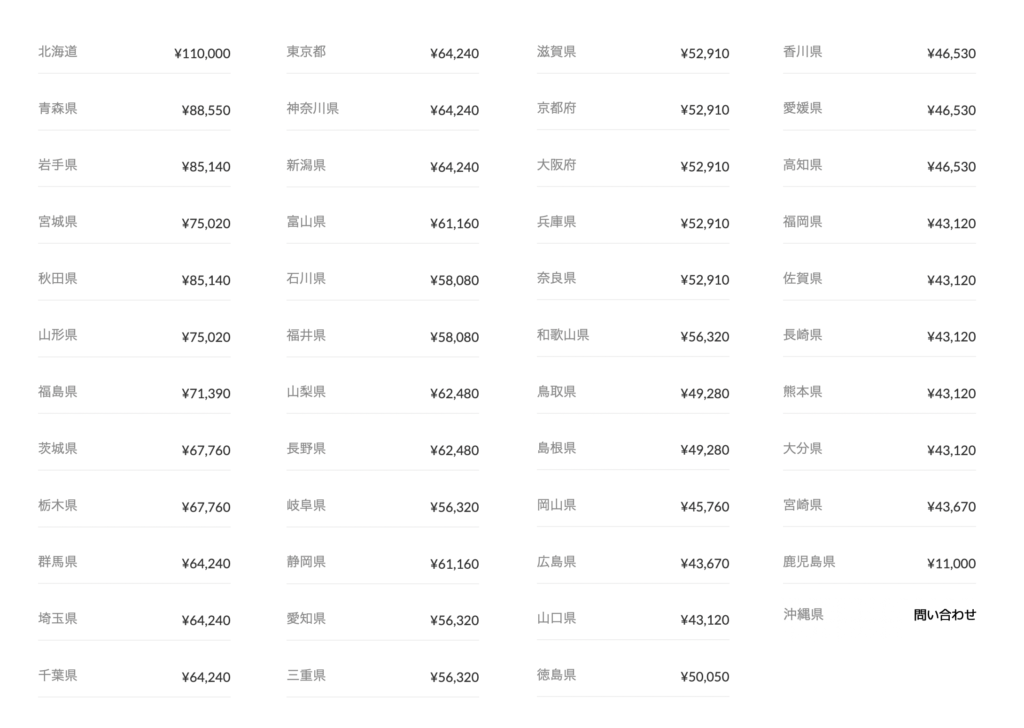
Task: Click the ¥50,050 price
Action: pyautogui.click(x=705, y=677)
